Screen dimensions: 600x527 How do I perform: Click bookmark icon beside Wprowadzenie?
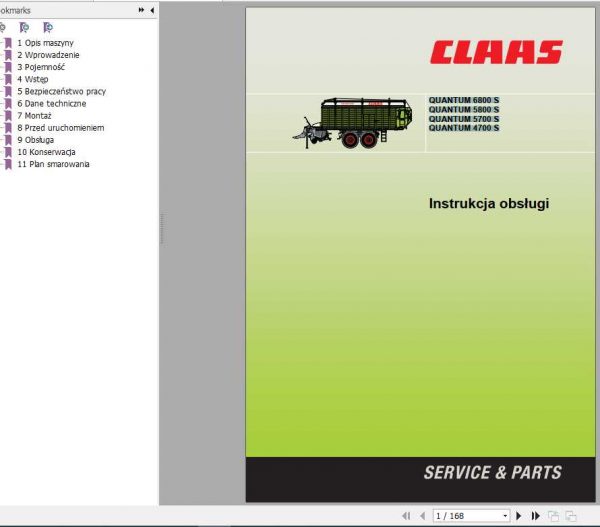[8, 55]
